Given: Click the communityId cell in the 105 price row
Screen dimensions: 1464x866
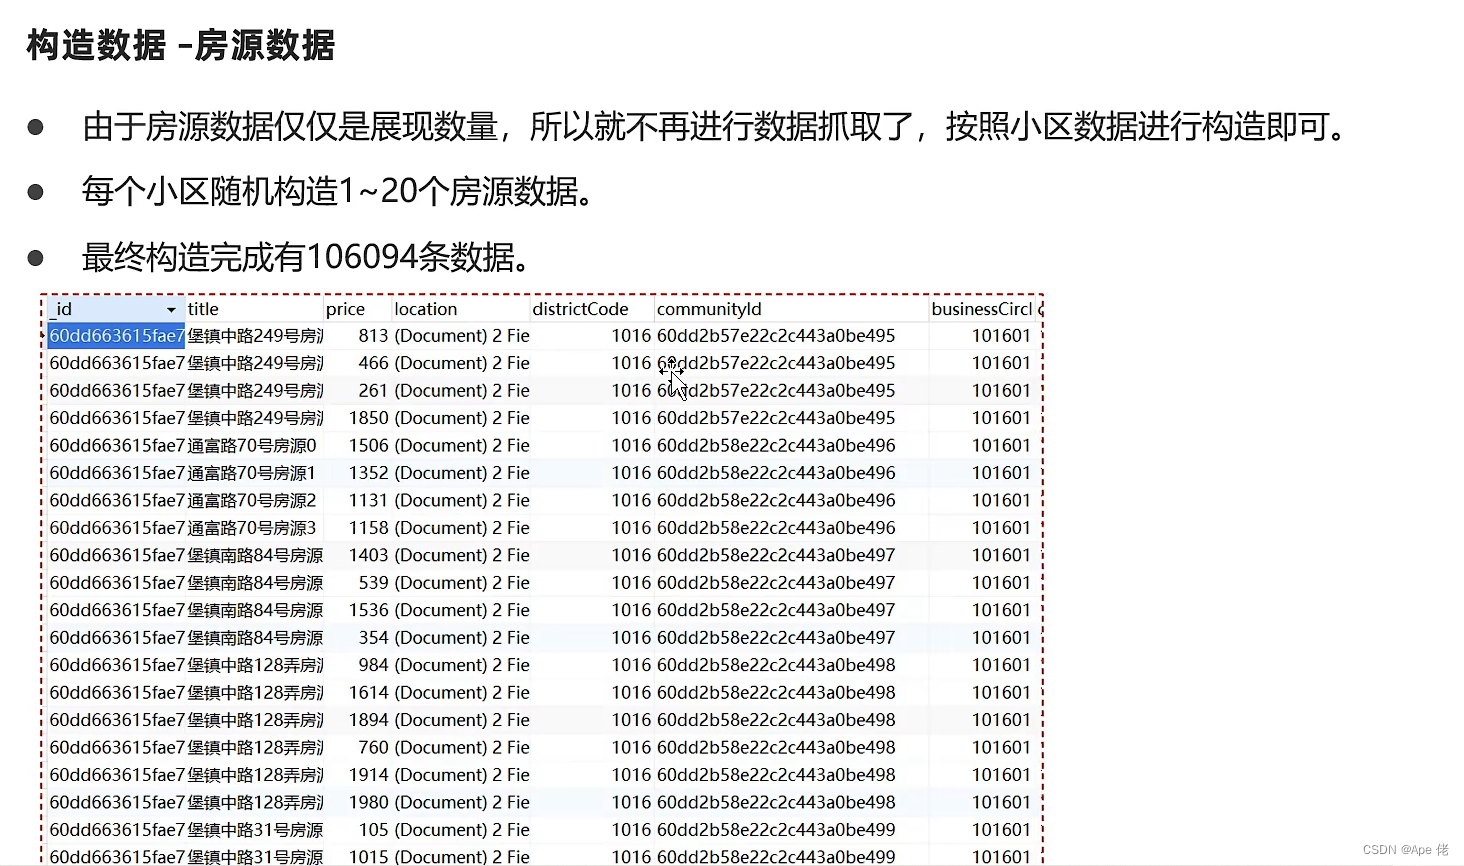Looking at the screenshot, I should [x=791, y=830].
